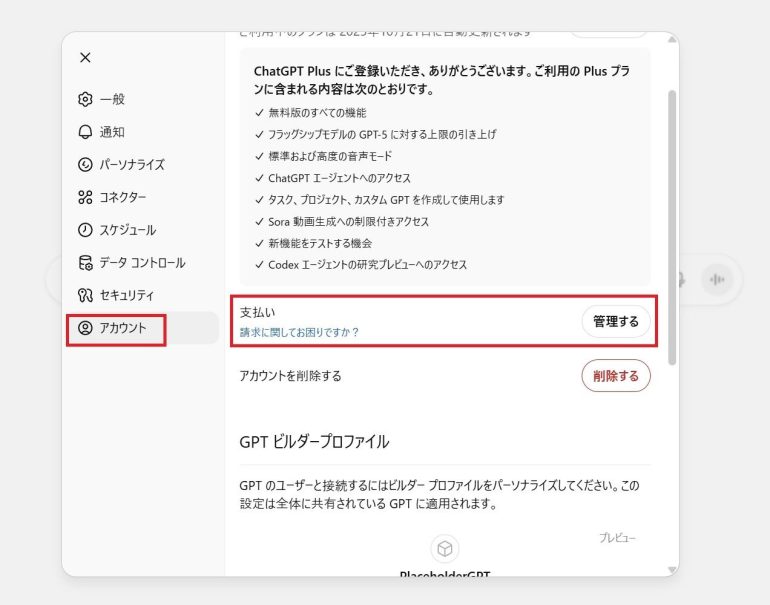The height and width of the screenshot is (605, 770).
Task: Click the cube icon above PlaceholderGPT
Action: click(445, 548)
